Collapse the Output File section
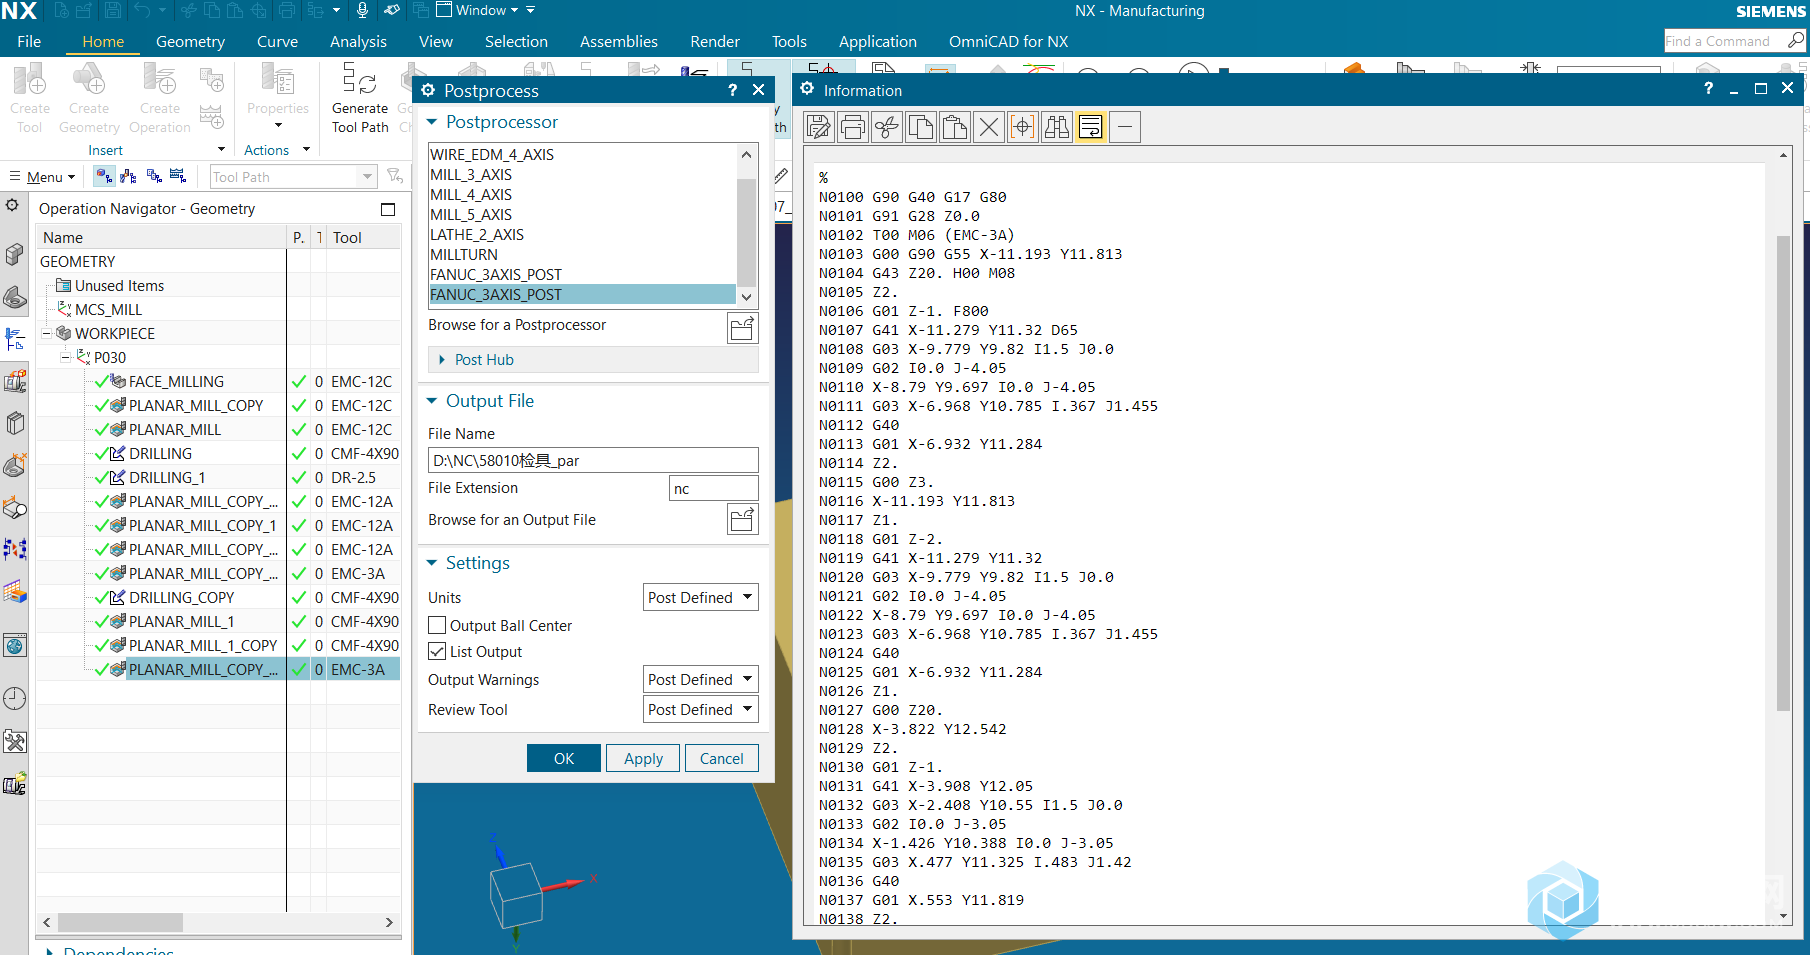Viewport: 1810px width, 955px height. point(432,401)
